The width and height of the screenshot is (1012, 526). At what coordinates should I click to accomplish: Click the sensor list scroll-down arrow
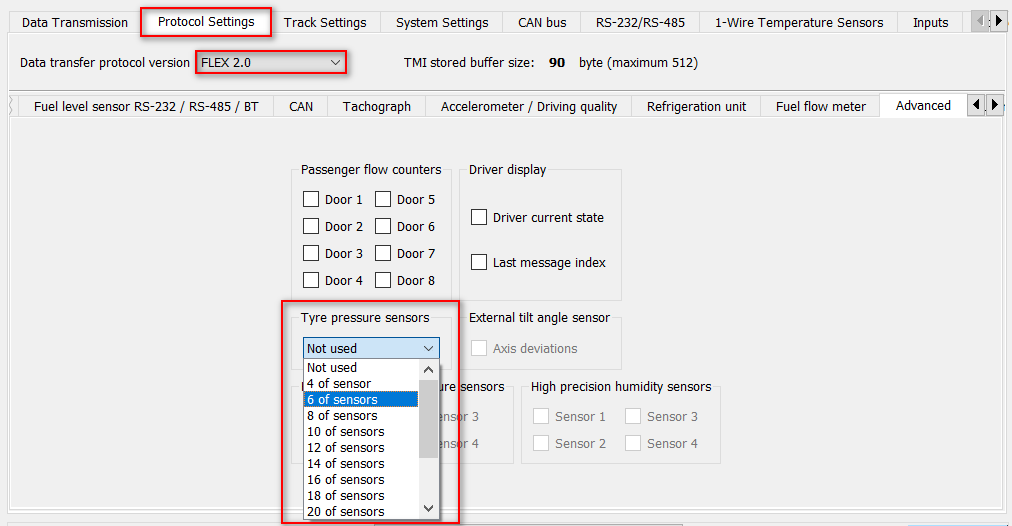428,509
